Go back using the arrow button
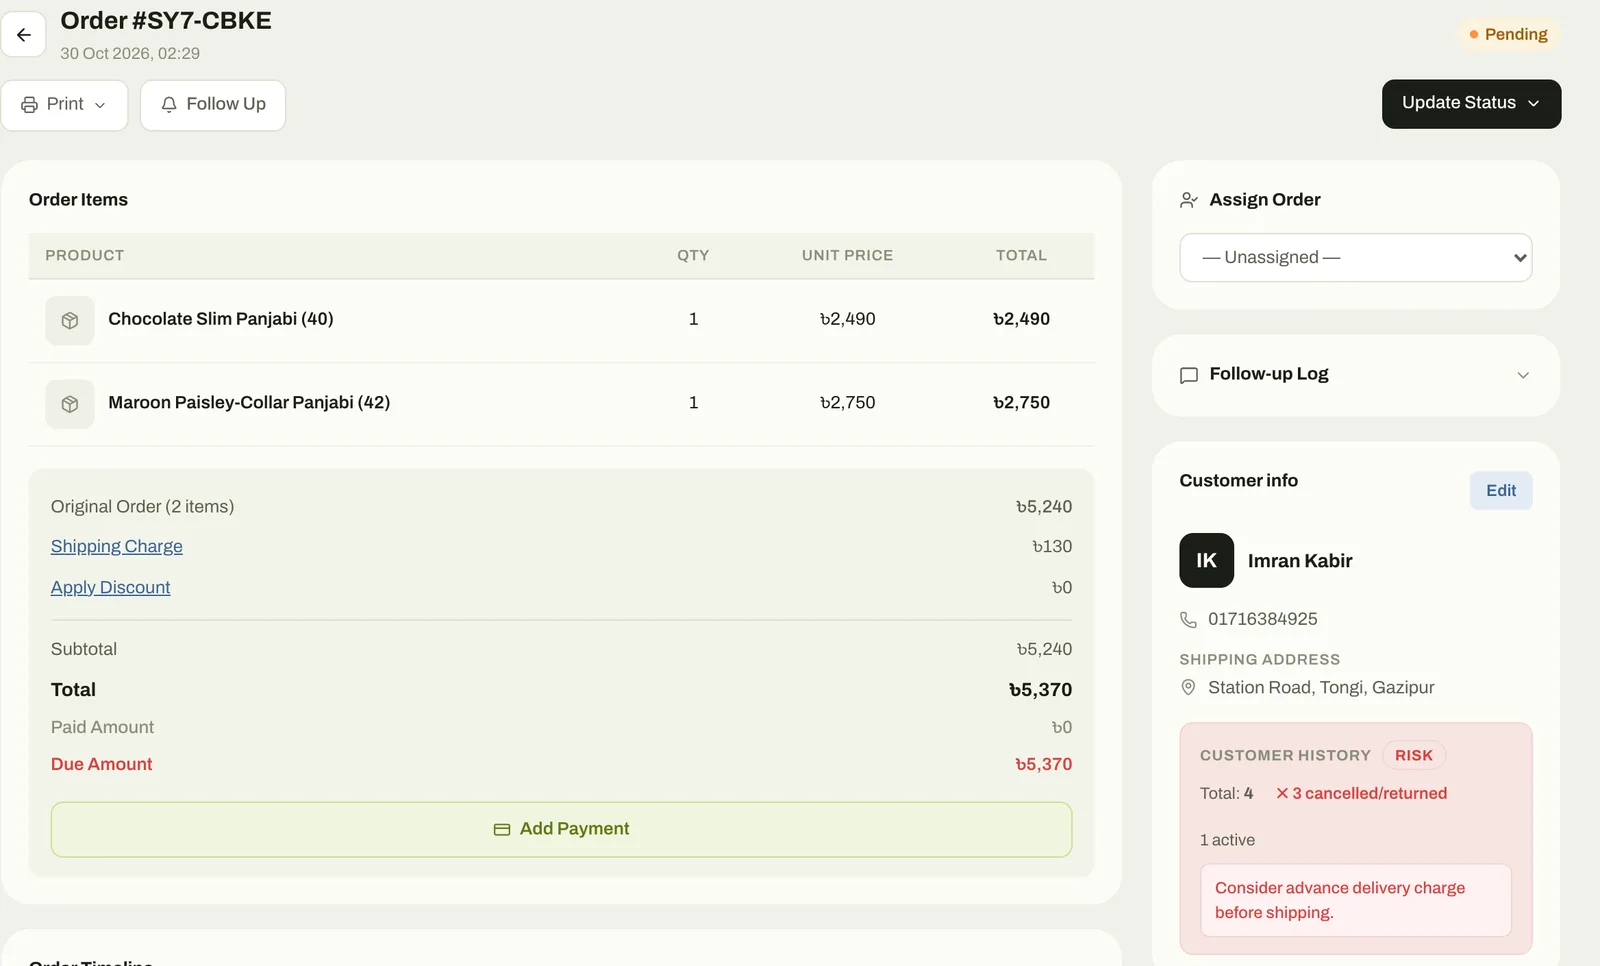Image resolution: width=1600 pixels, height=966 pixels. 23,35
